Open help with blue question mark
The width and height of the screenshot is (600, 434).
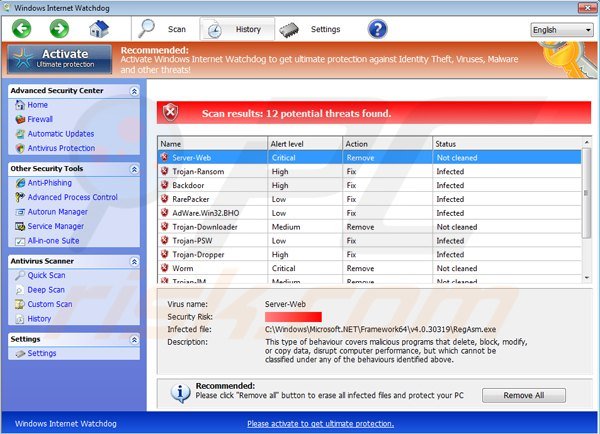coord(377,29)
